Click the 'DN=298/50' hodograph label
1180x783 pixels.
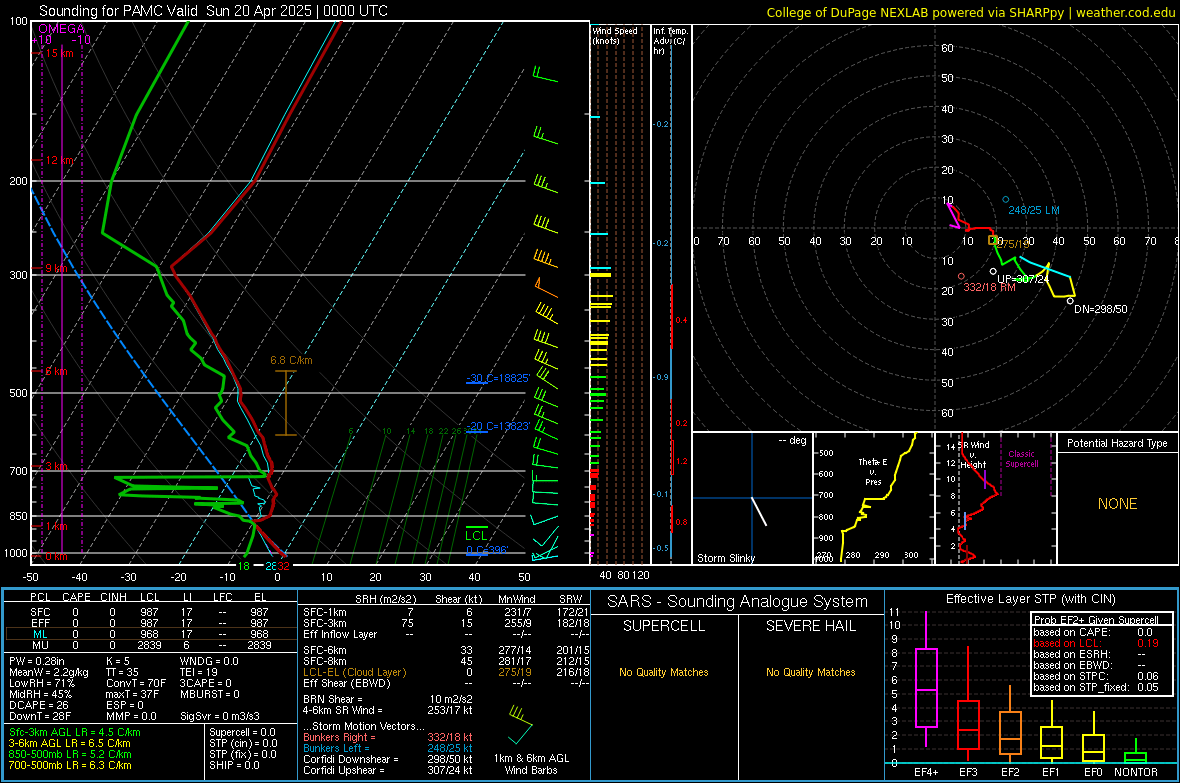coord(1100,309)
